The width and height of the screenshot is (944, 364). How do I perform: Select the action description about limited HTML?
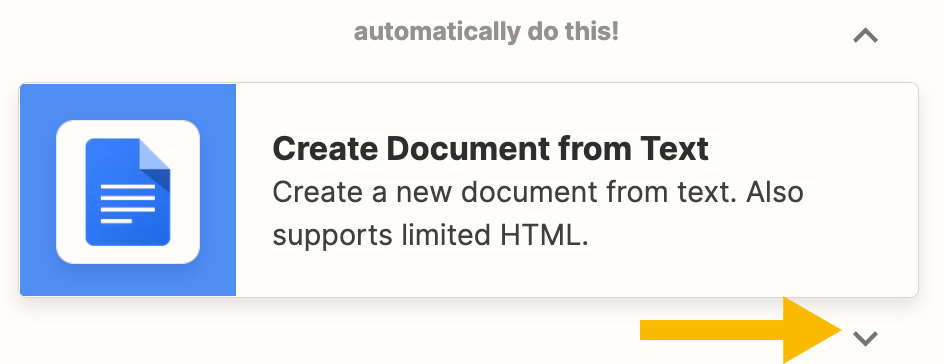(538, 214)
